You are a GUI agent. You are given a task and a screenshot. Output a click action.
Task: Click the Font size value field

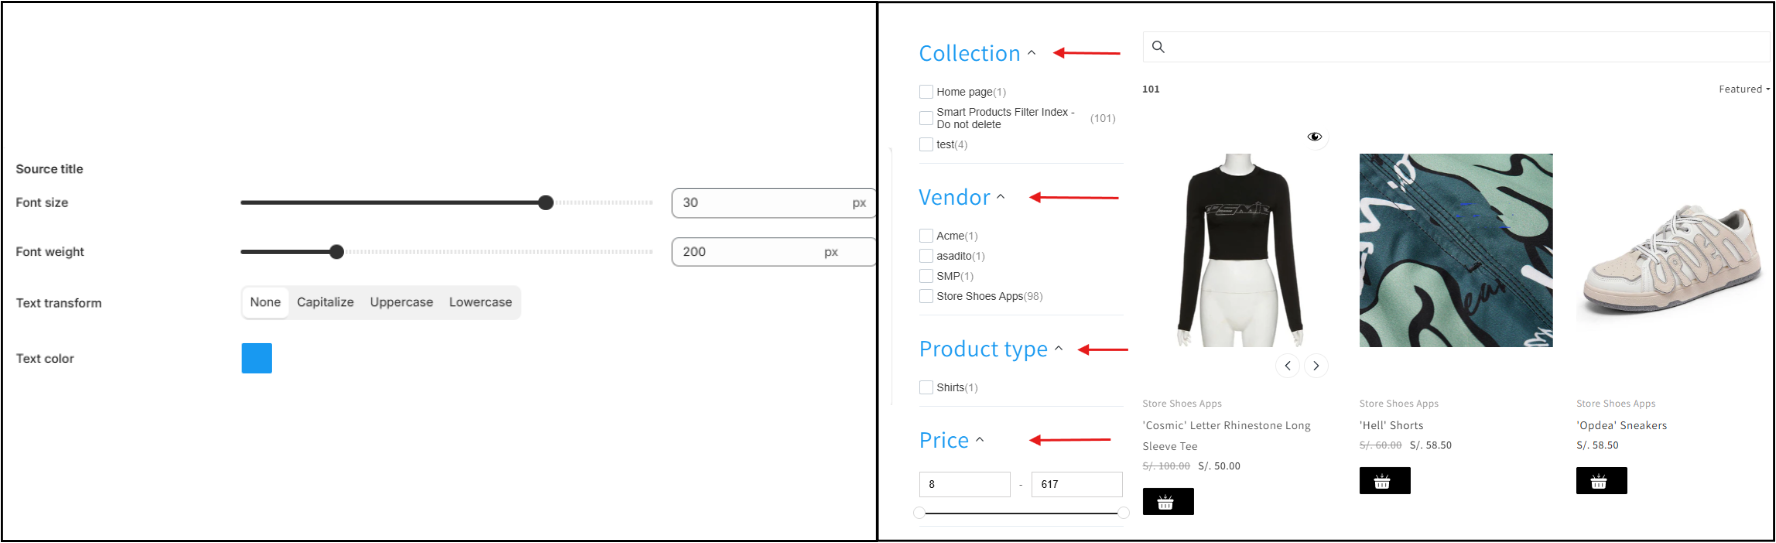pos(762,203)
